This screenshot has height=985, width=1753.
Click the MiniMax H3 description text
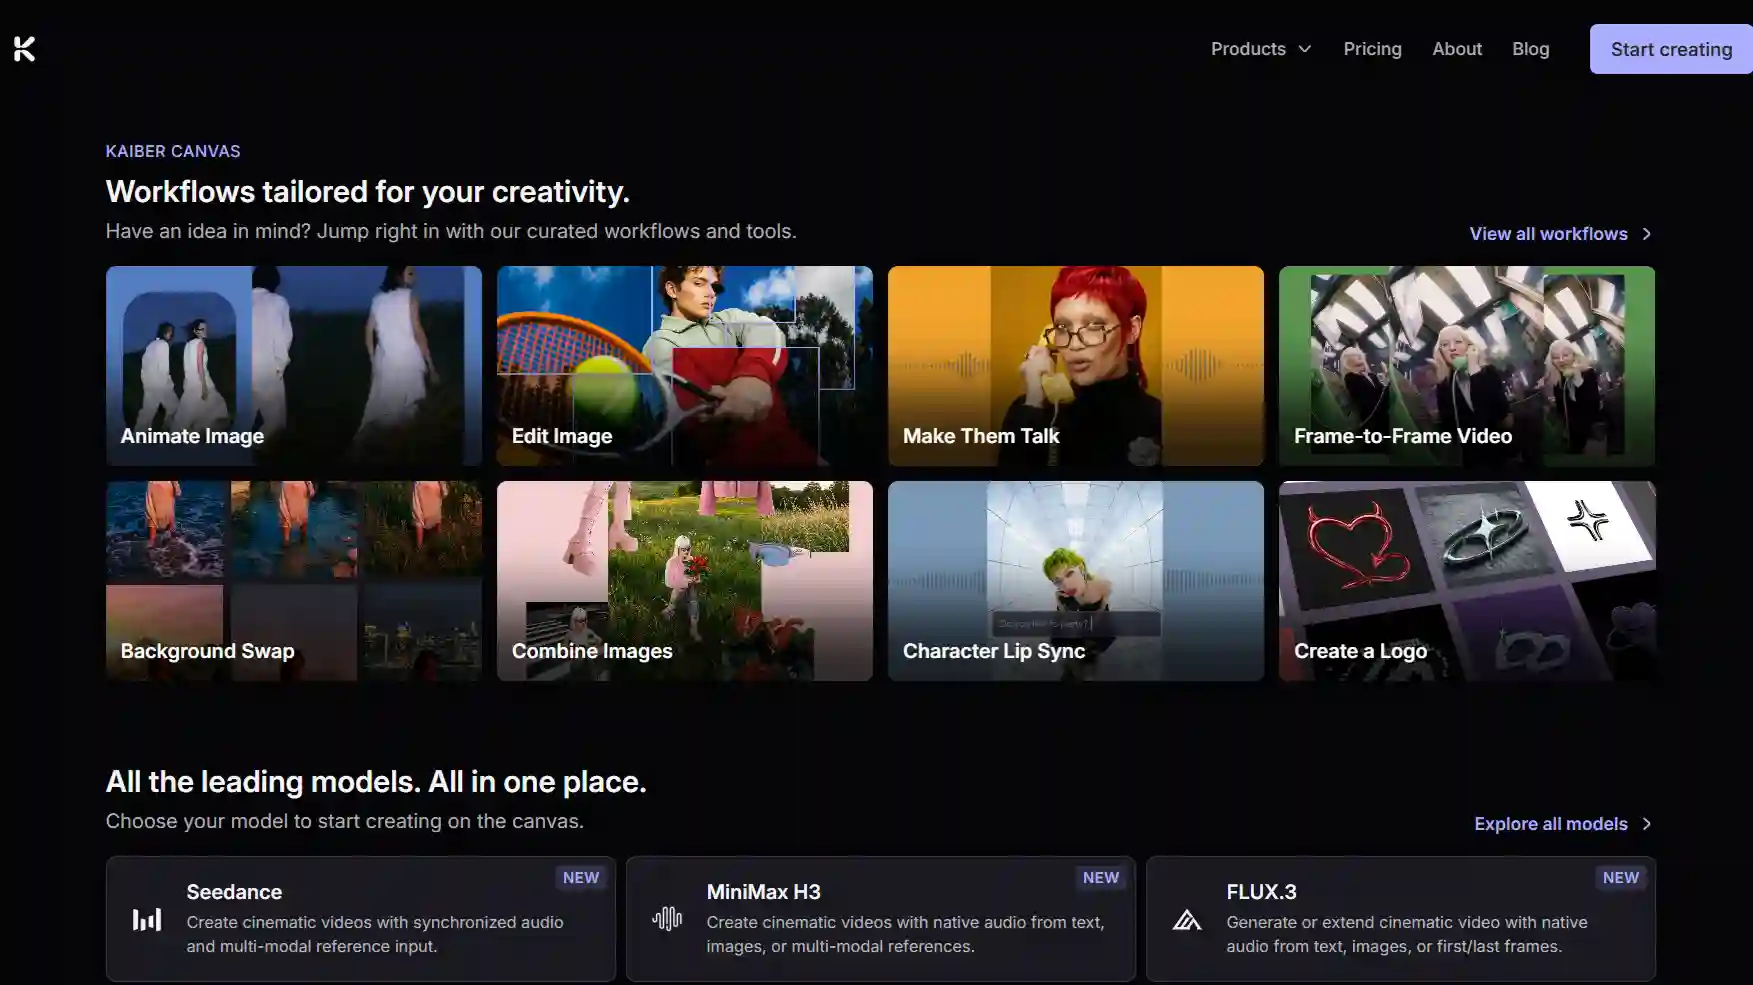pos(905,934)
